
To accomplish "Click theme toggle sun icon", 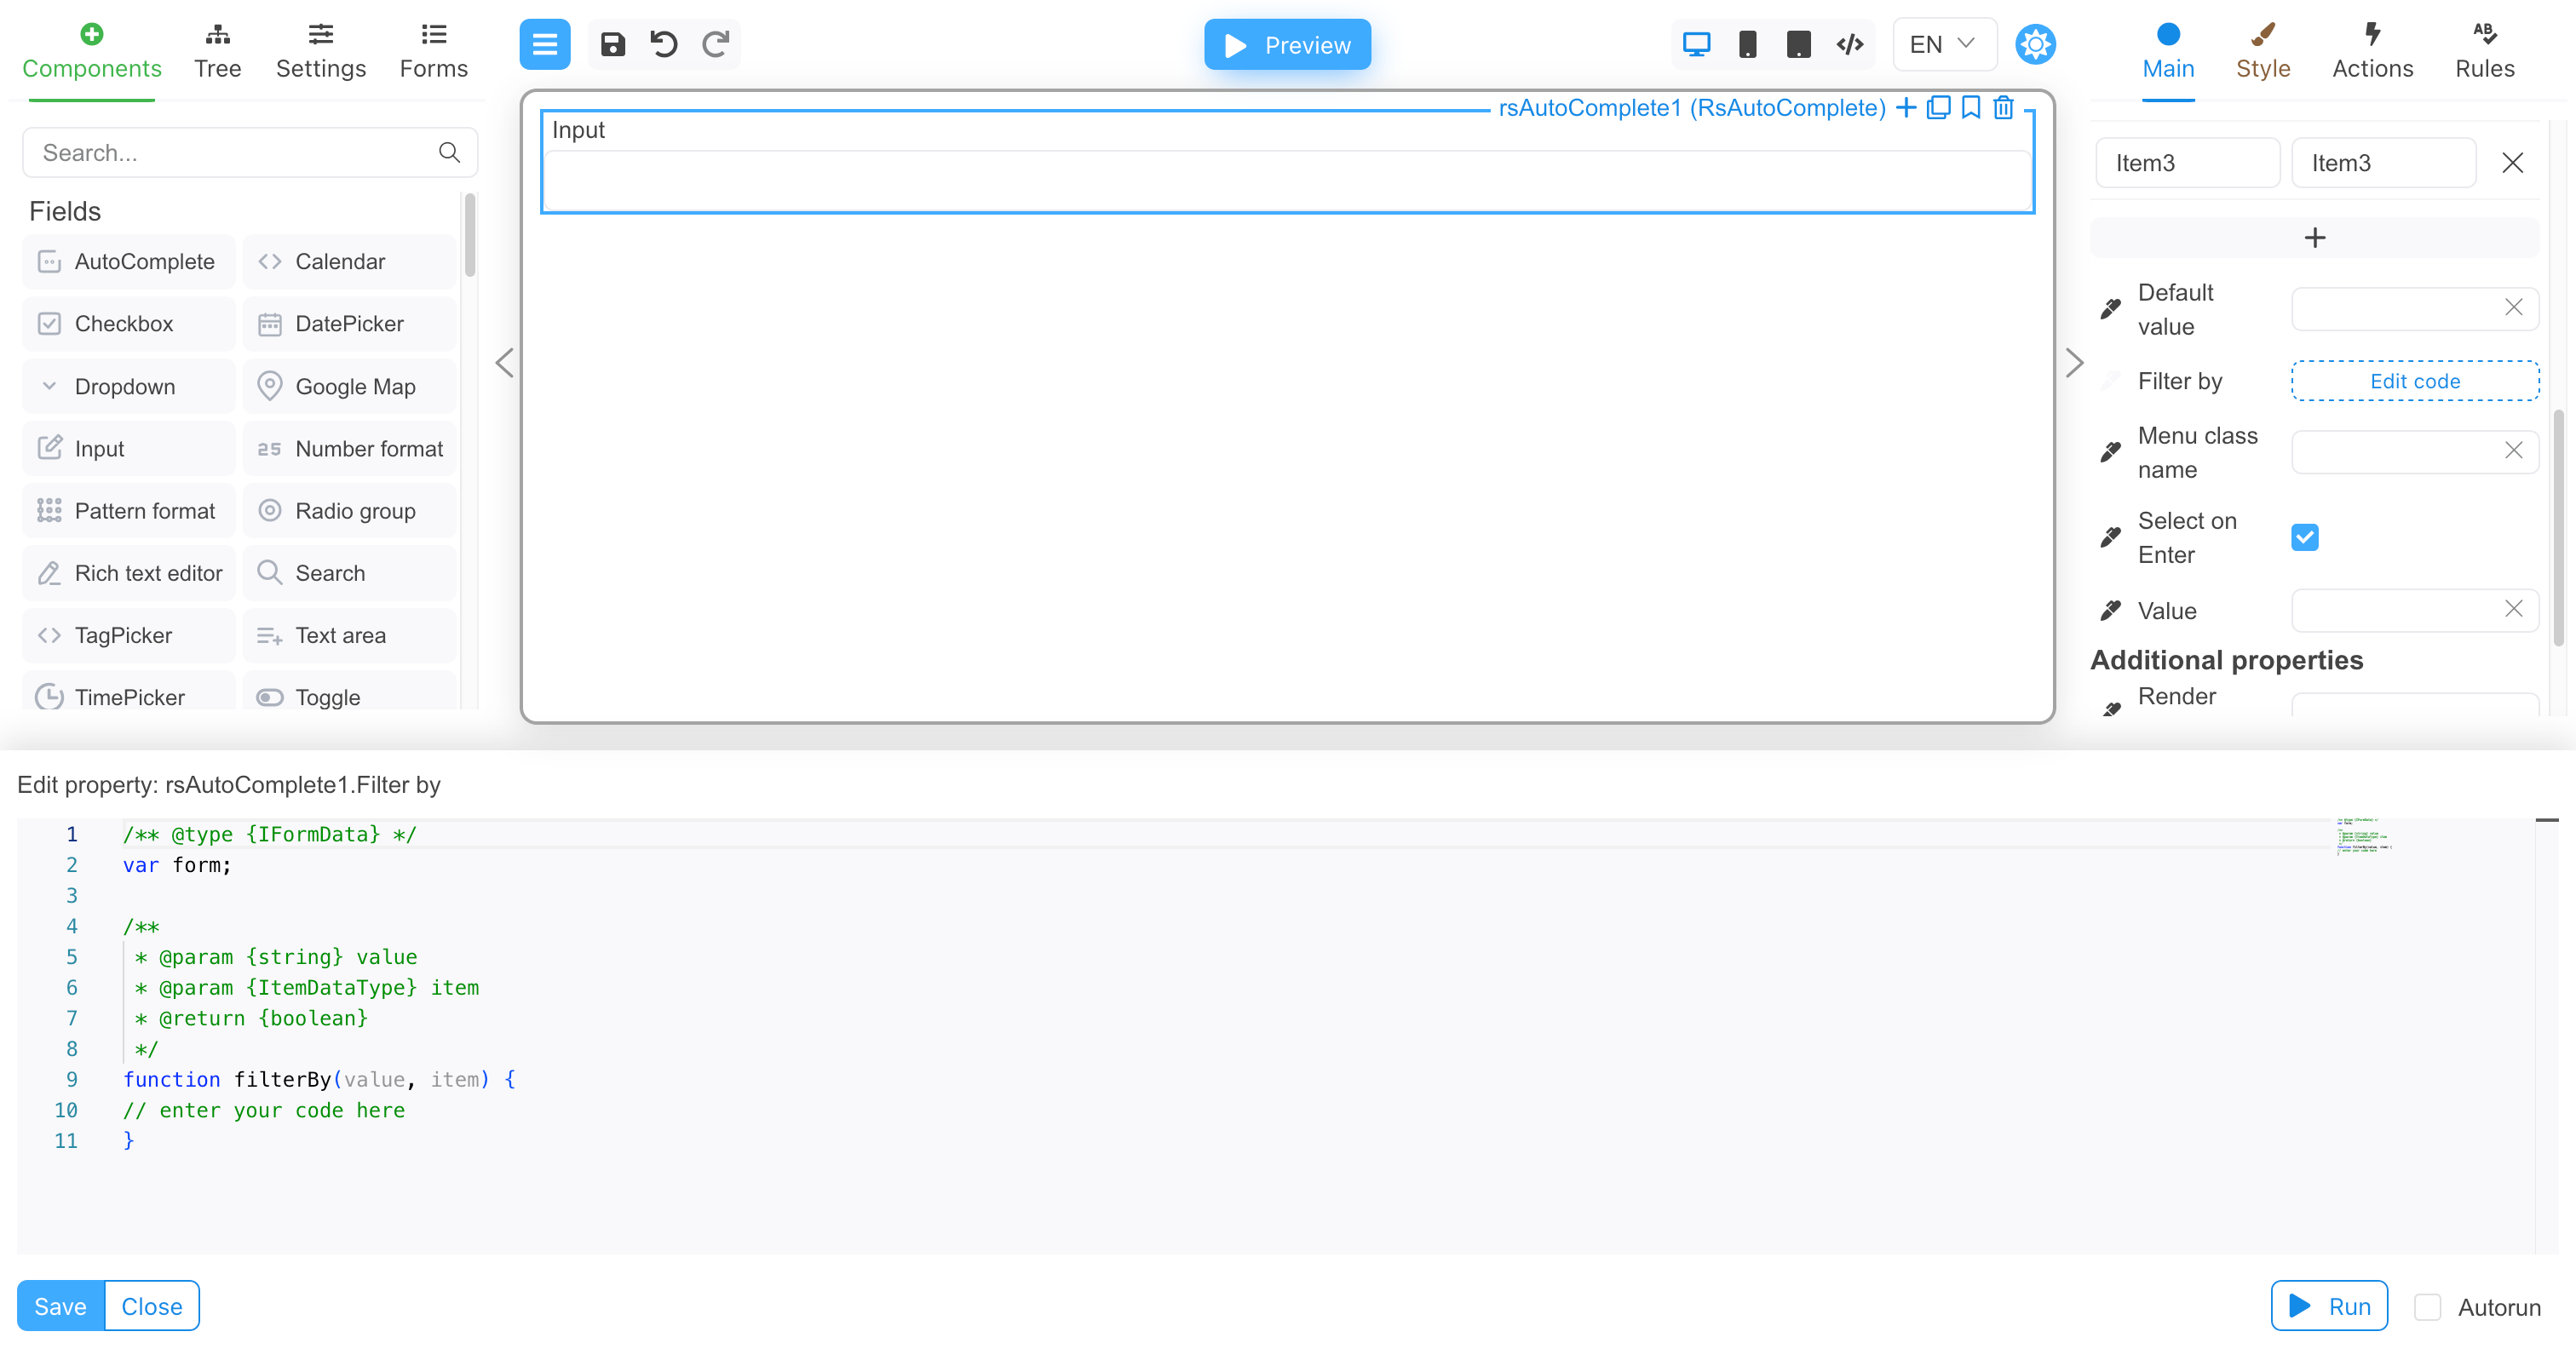I will (2035, 45).
